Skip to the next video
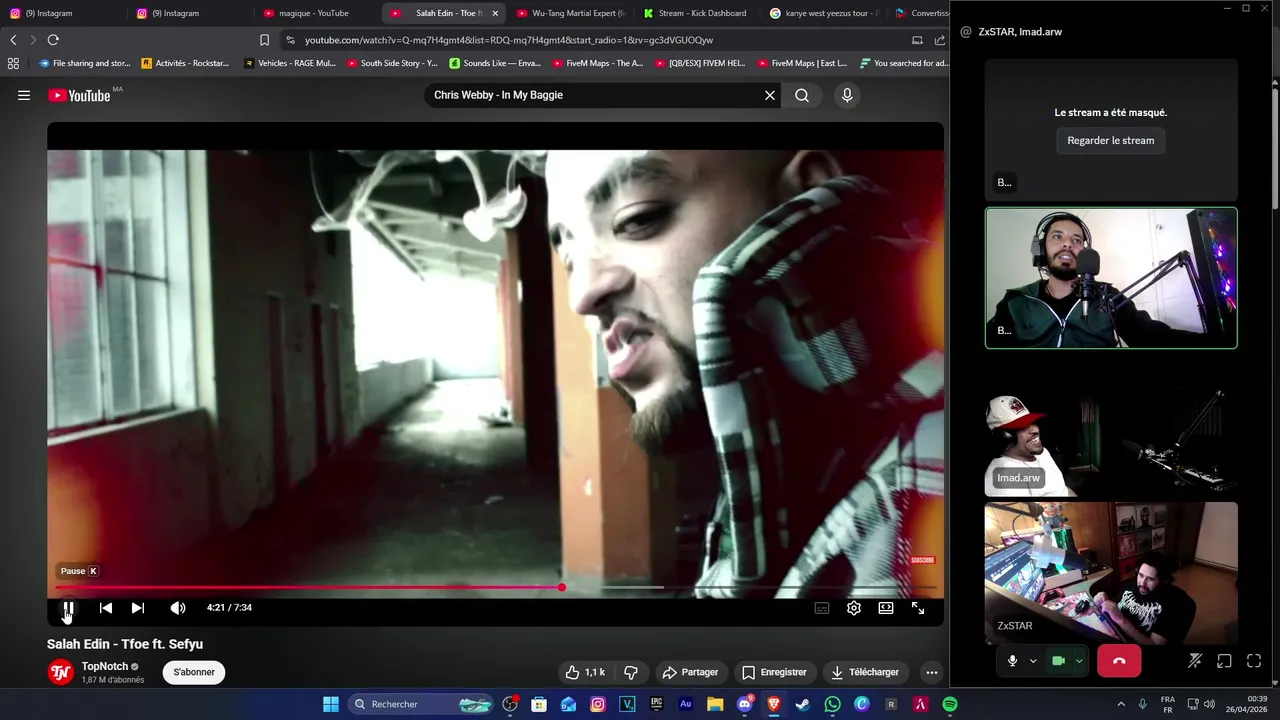This screenshot has width=1280, height=720. pos(138,608)
